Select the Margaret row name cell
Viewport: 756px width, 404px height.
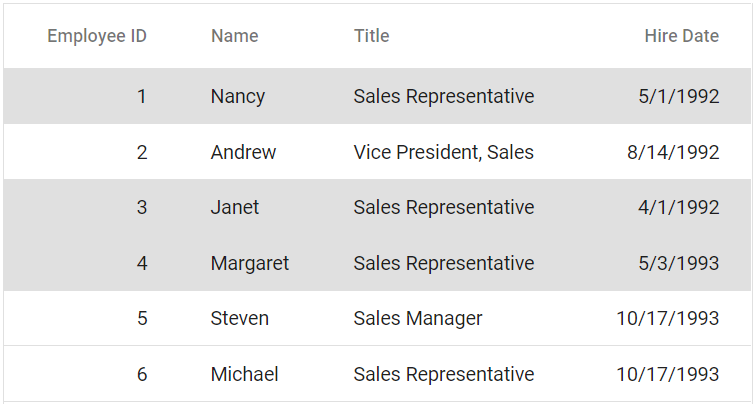coord(249,263)
